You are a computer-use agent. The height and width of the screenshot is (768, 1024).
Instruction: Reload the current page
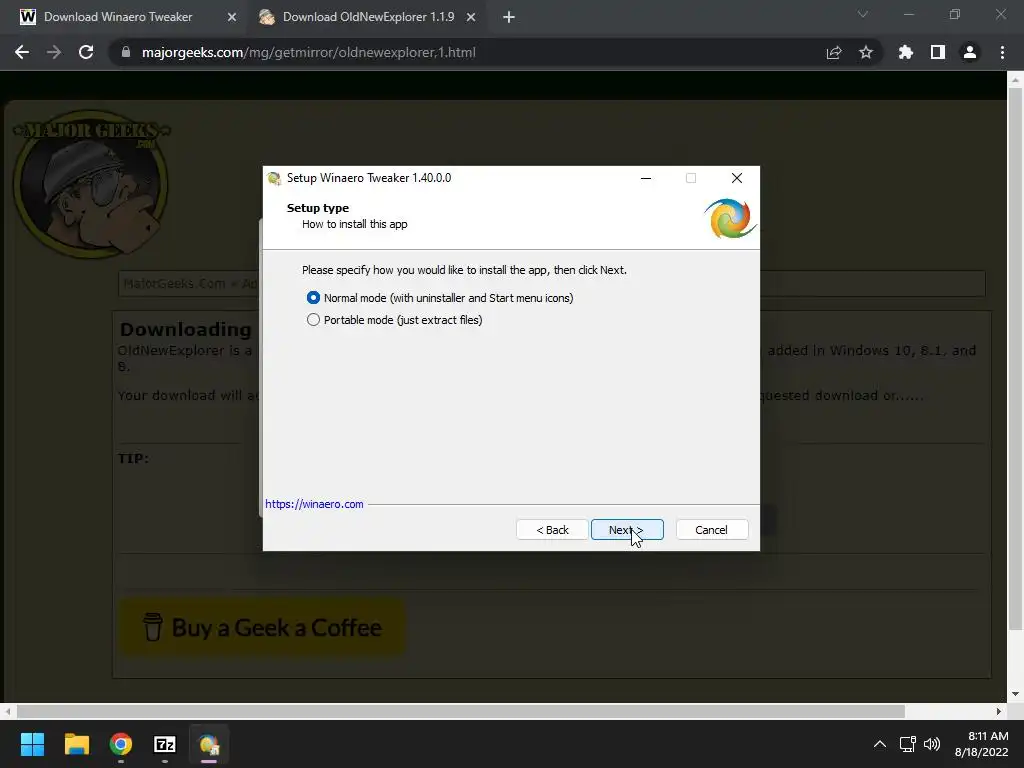[x=86, y=52]
